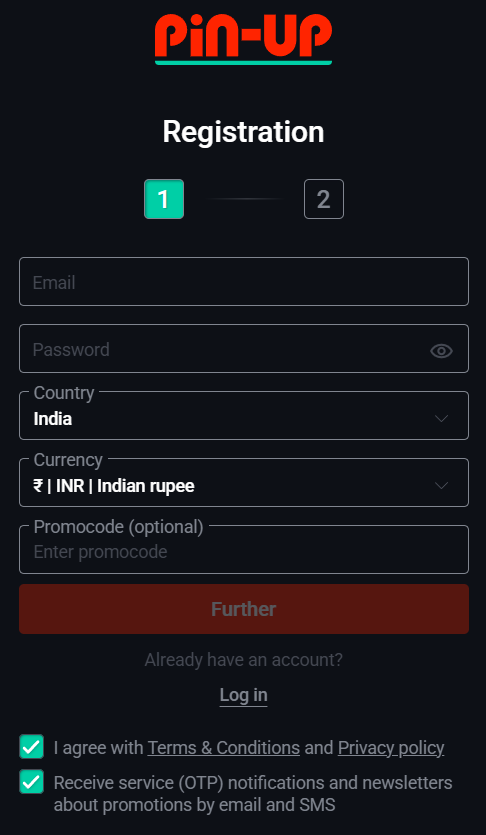Focus the Password input field
This screenshot has height=835, width=486.
244,349
